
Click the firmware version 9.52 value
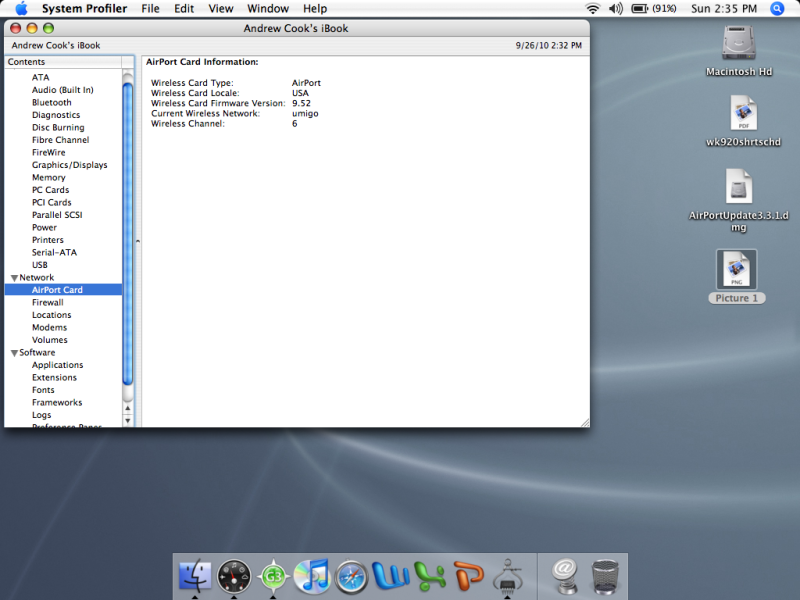coord(301,103)
